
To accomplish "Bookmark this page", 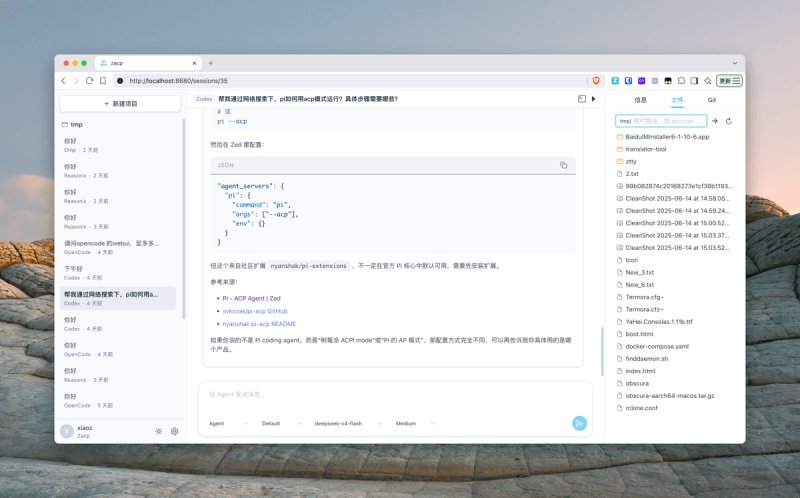I will tap(103, 81).
